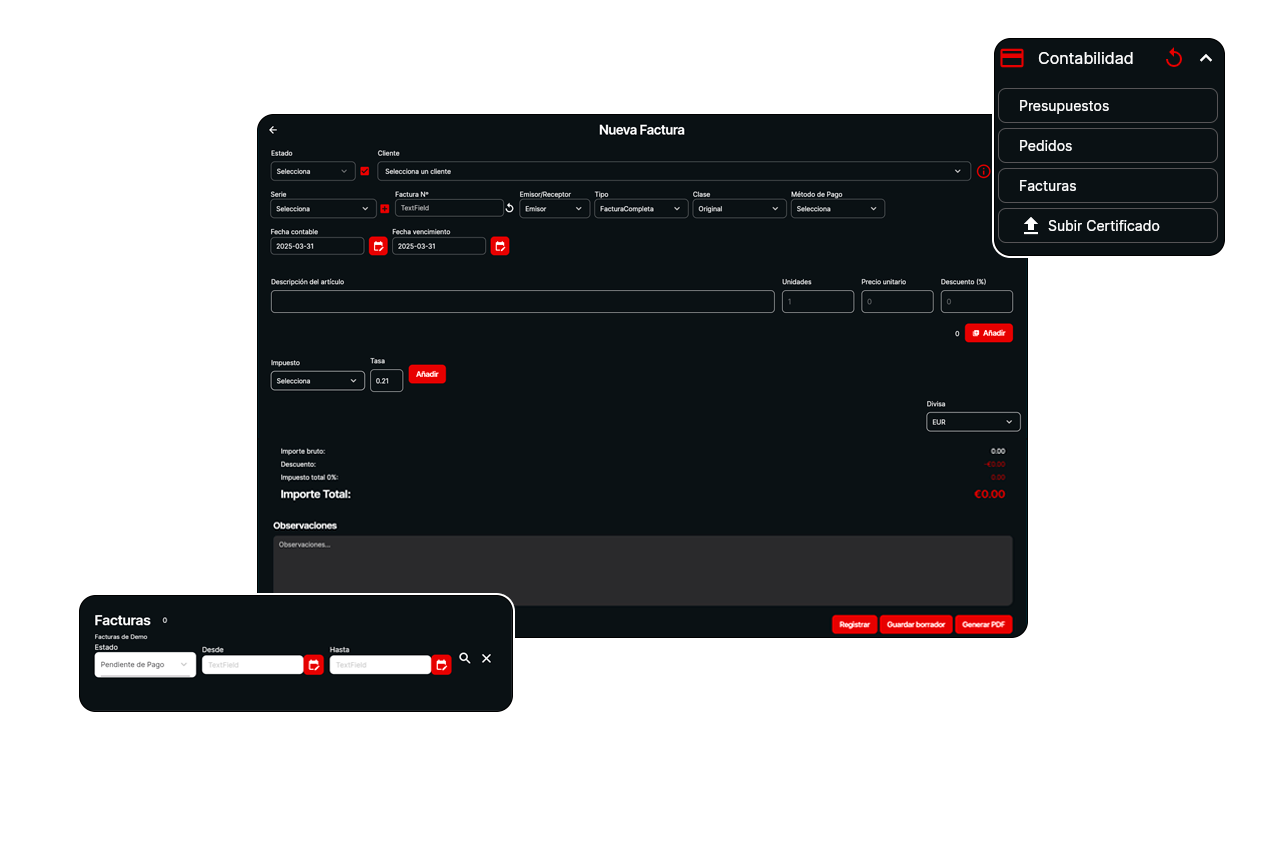The width and height of the screenshot is (1285, 850).
Task: Reset the Factura Nº number with the refresh icon
Action: [509, 209]
